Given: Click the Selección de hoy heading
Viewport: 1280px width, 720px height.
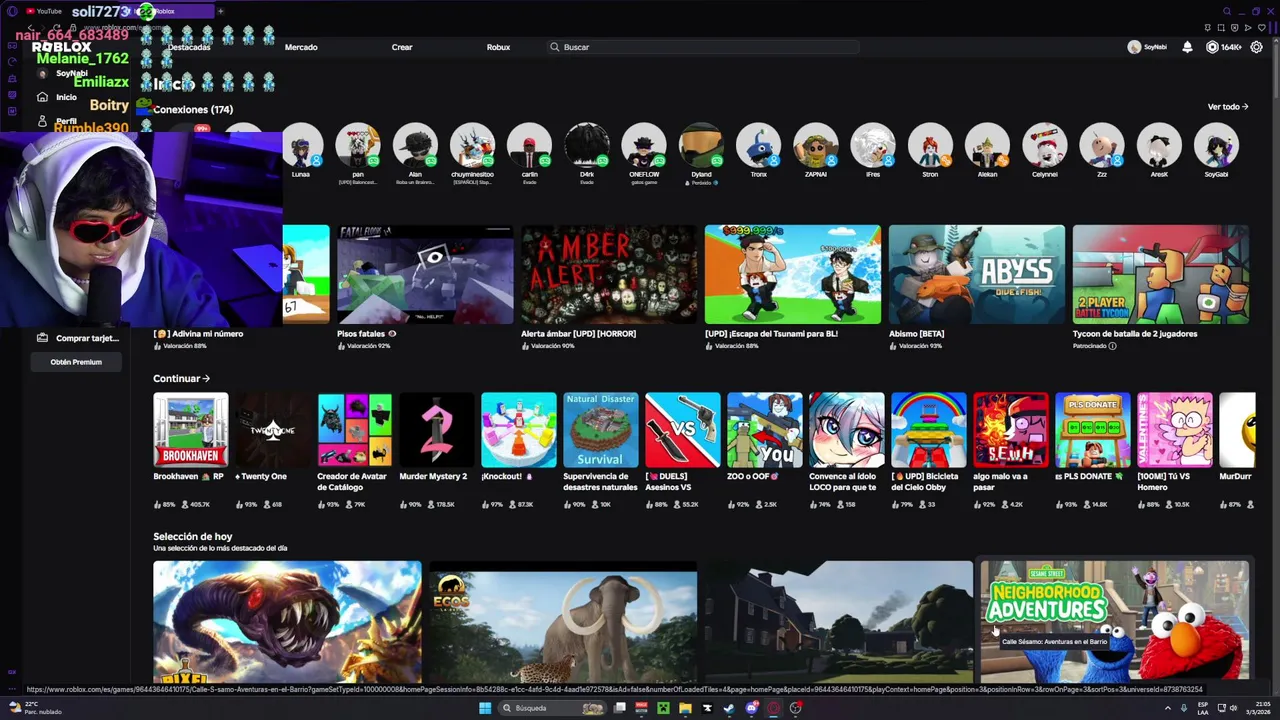Looking at the screenshot, I should pos(192,537).
